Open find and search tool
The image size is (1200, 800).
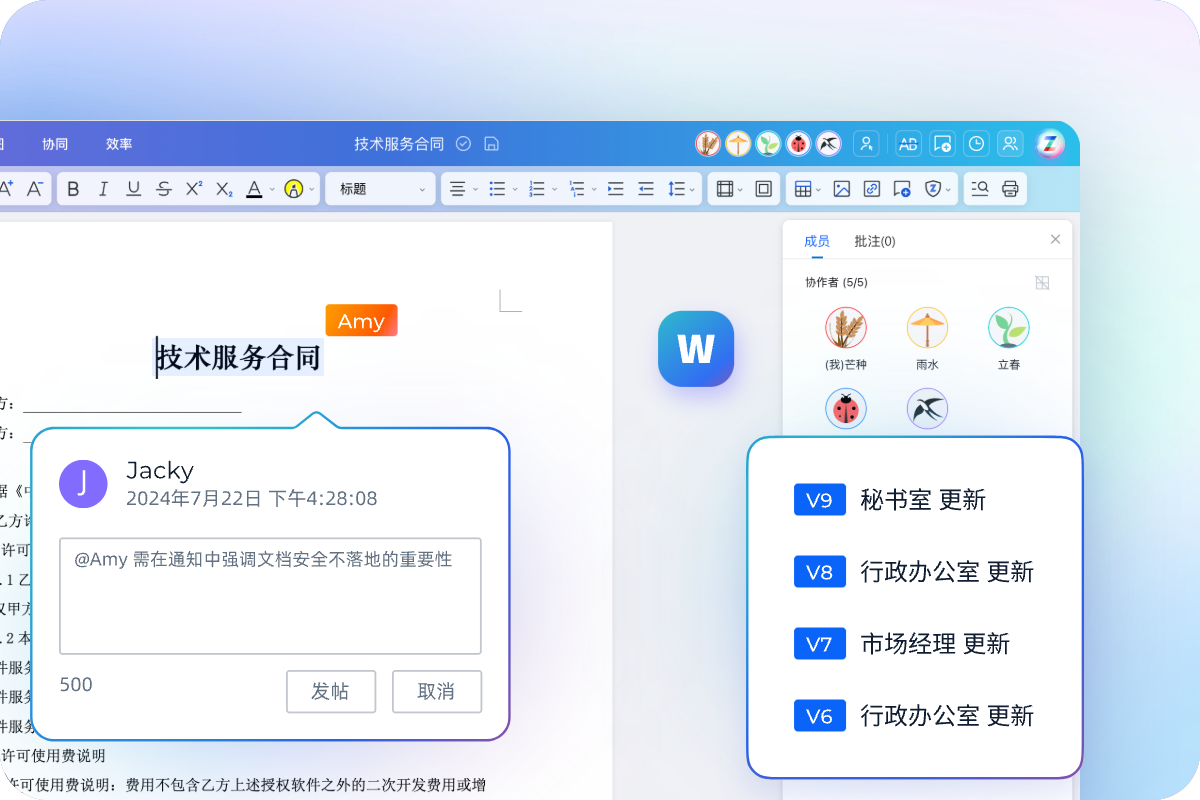pos(980,189)
